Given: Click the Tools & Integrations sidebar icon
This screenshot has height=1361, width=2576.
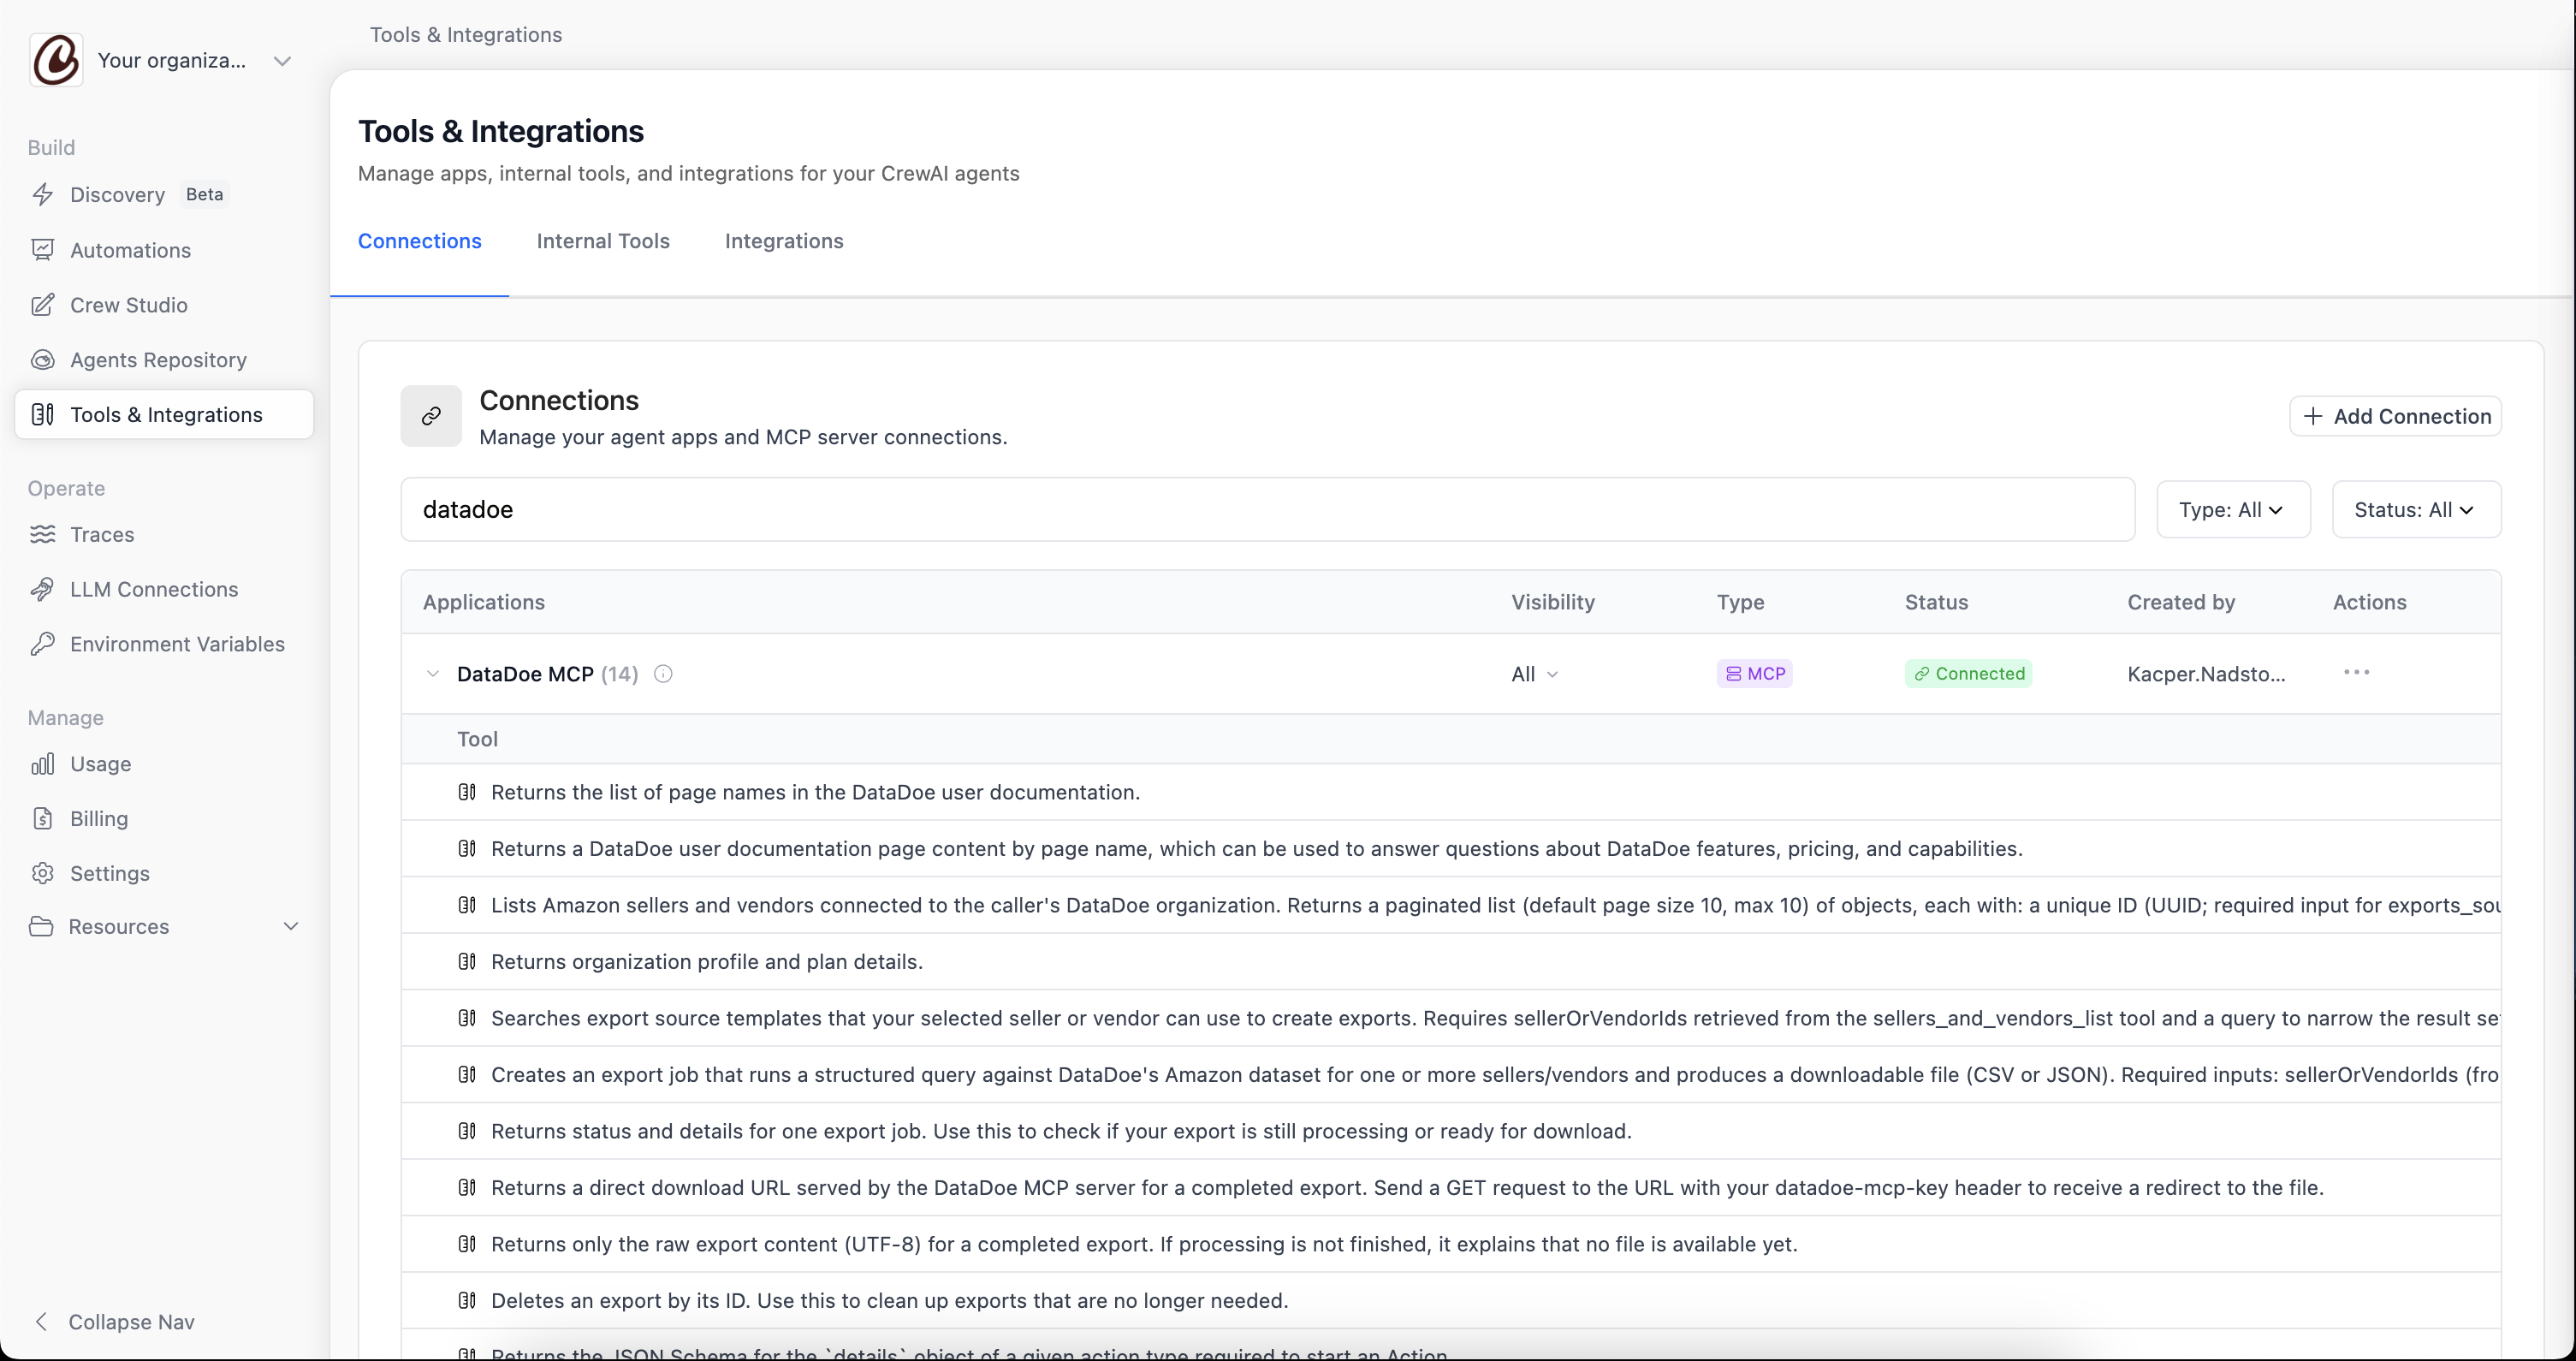Looking at the screenshot, I should 42,415.
